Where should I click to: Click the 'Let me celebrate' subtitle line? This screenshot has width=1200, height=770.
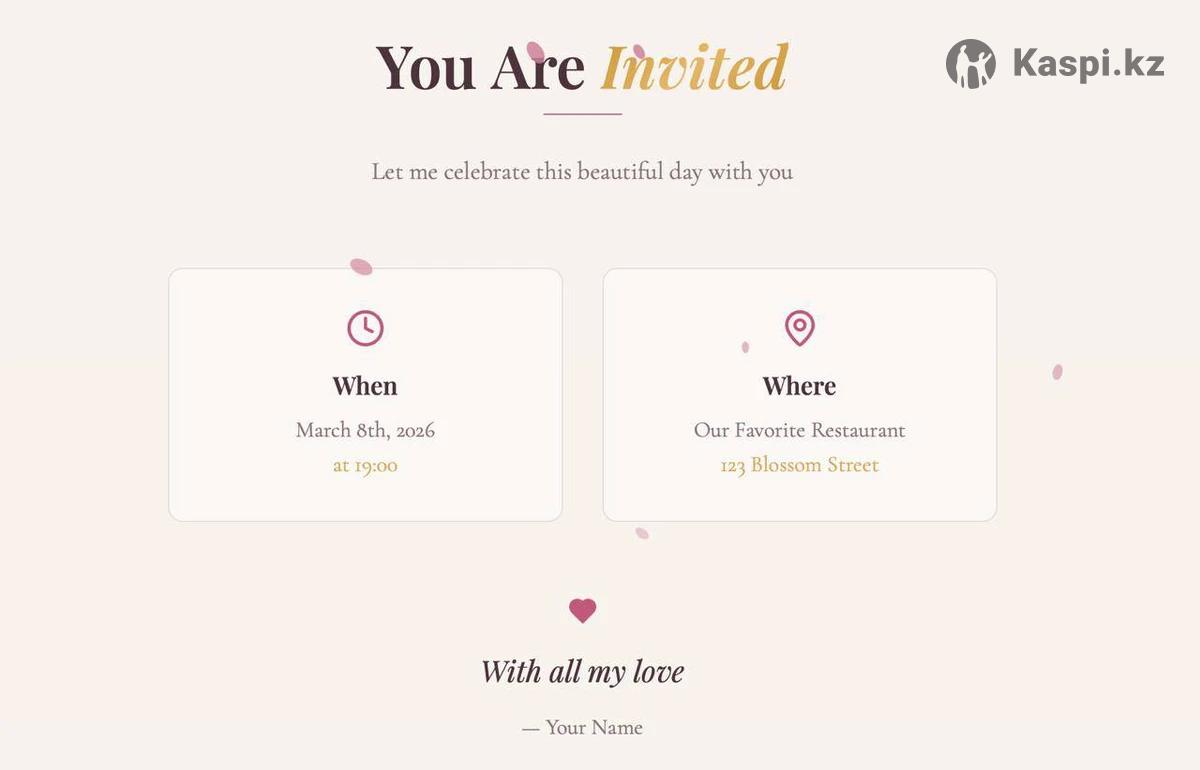coord(582,172)
